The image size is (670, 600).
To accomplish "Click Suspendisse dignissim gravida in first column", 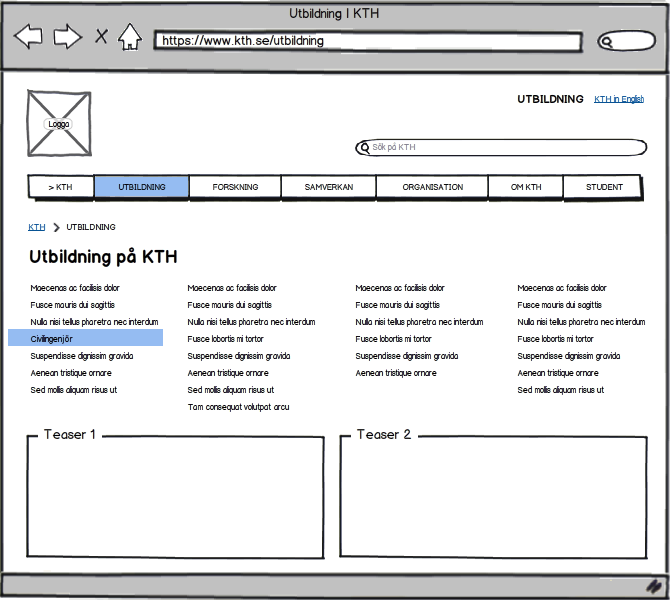I will coord(82,356).
